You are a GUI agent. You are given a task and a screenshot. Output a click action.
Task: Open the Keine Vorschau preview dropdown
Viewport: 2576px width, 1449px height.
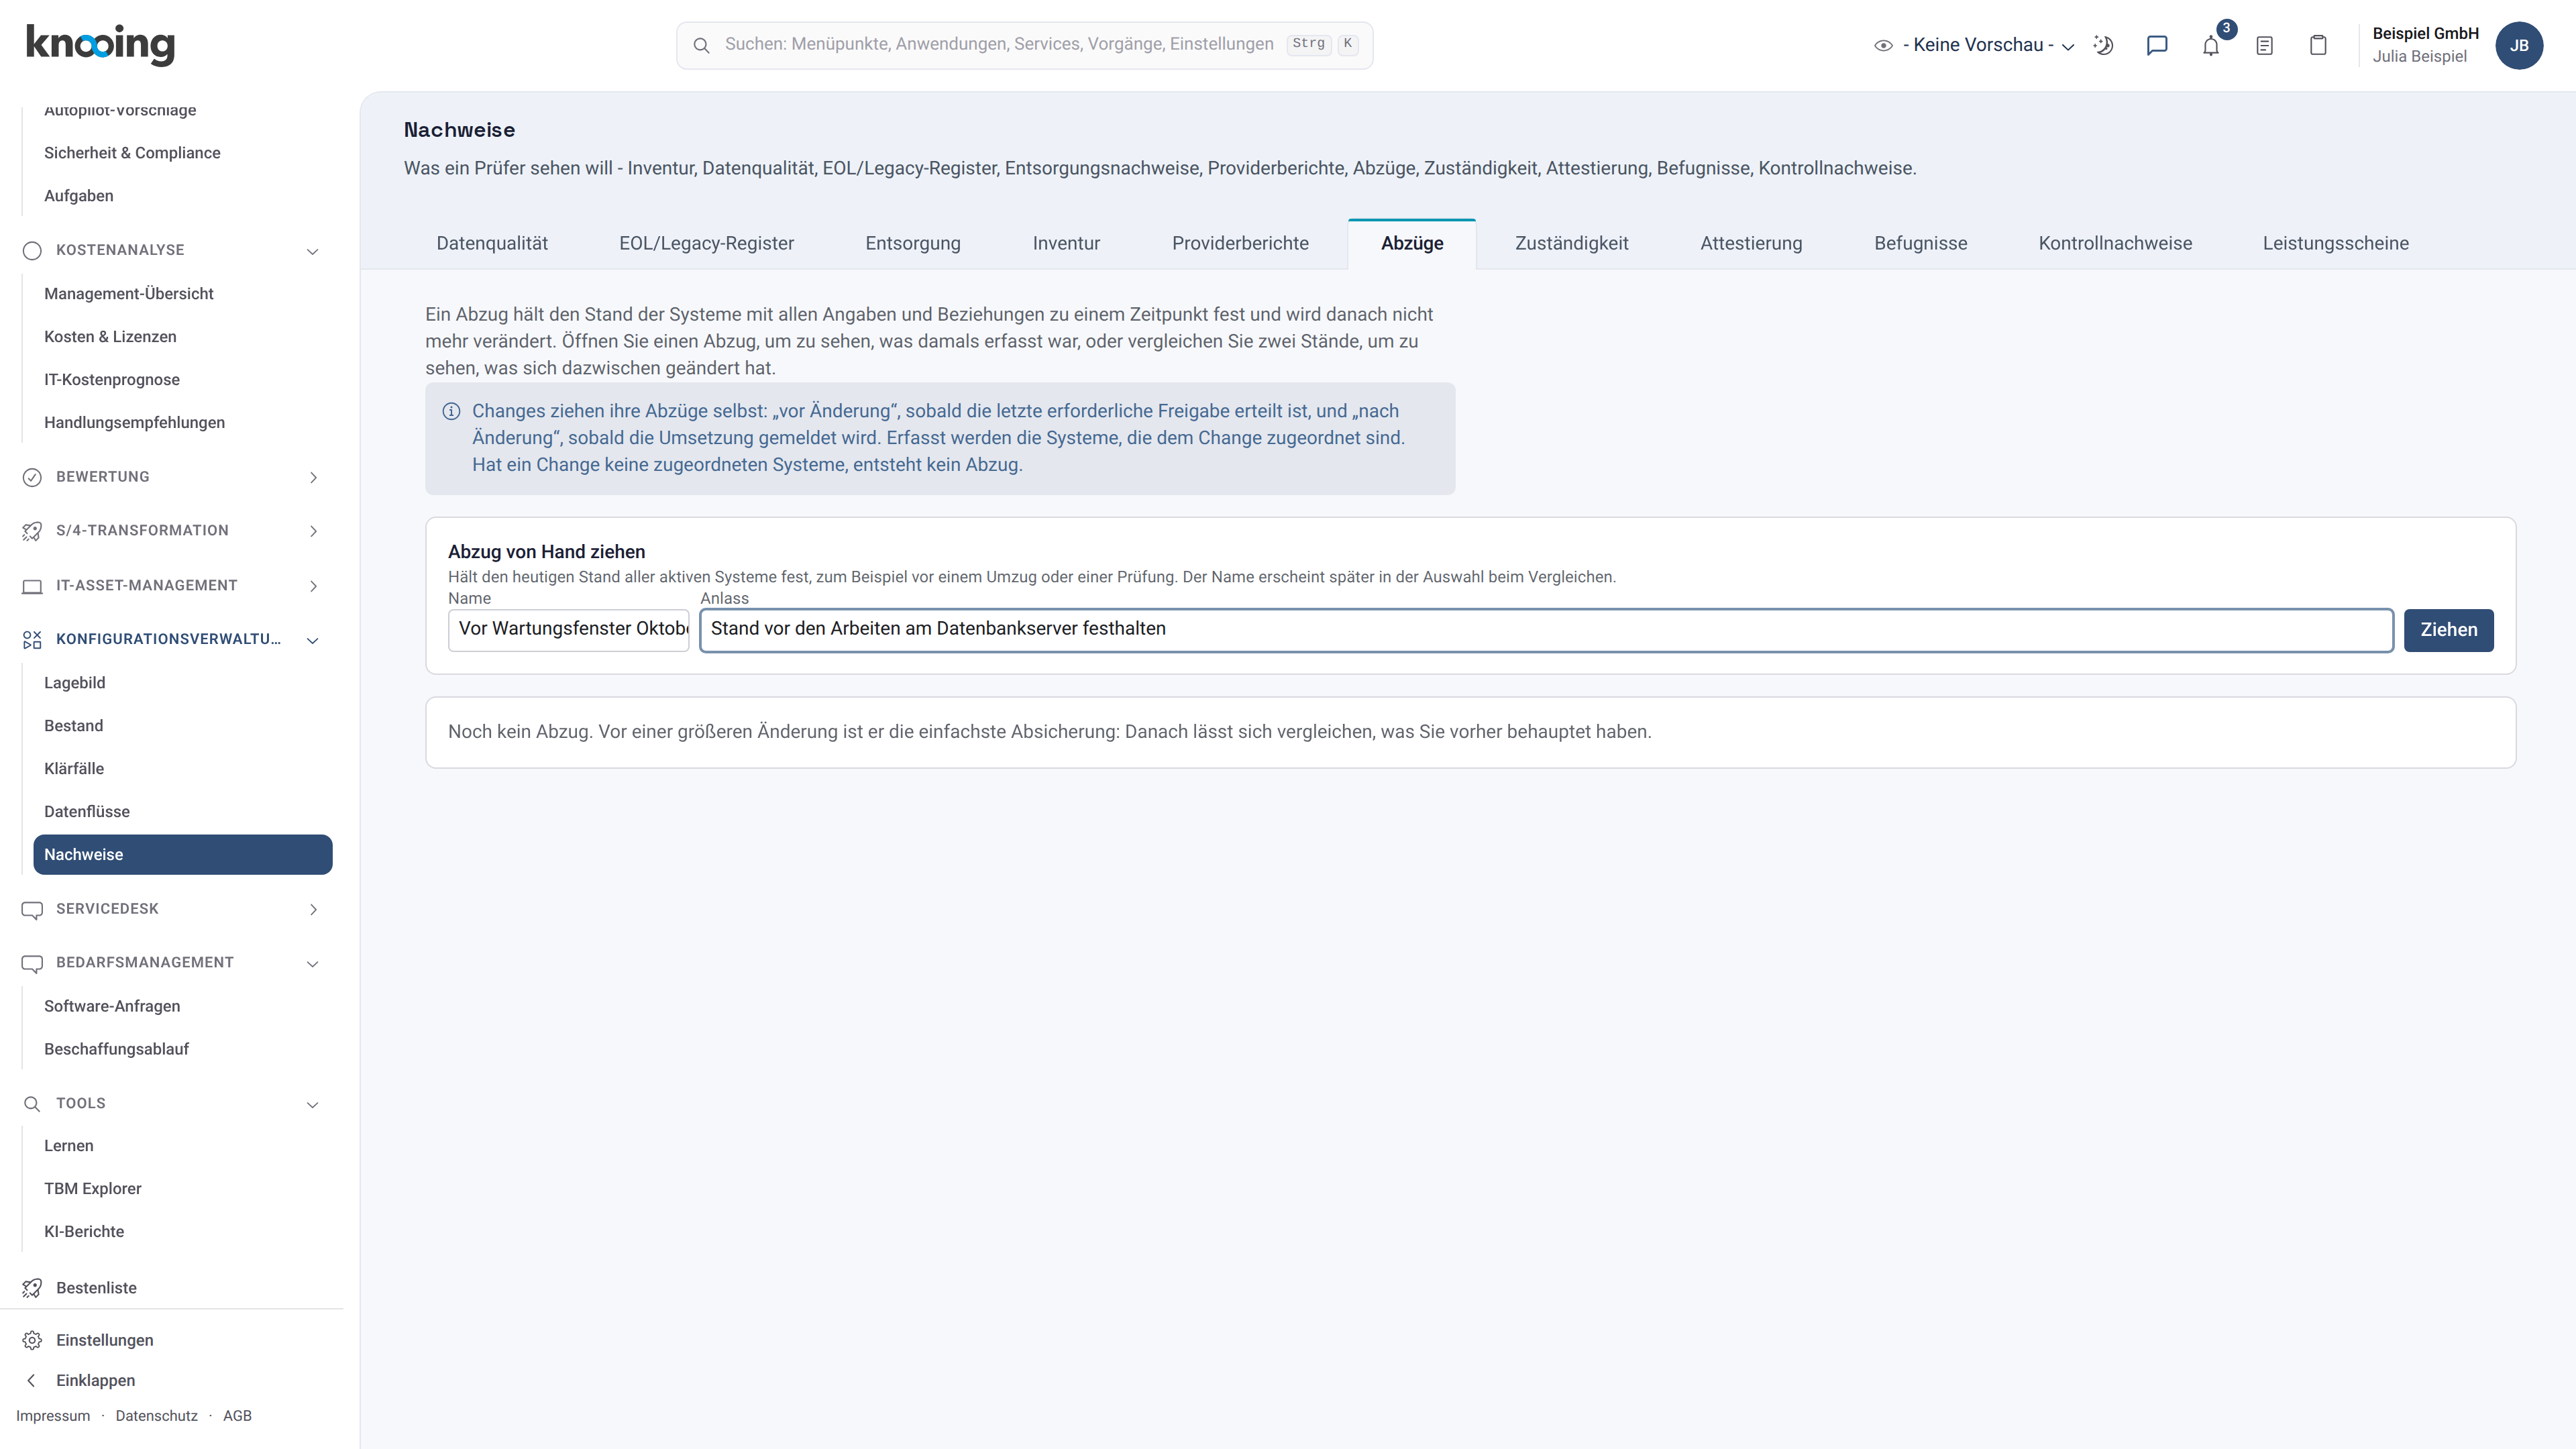(x=1975, y=45)
